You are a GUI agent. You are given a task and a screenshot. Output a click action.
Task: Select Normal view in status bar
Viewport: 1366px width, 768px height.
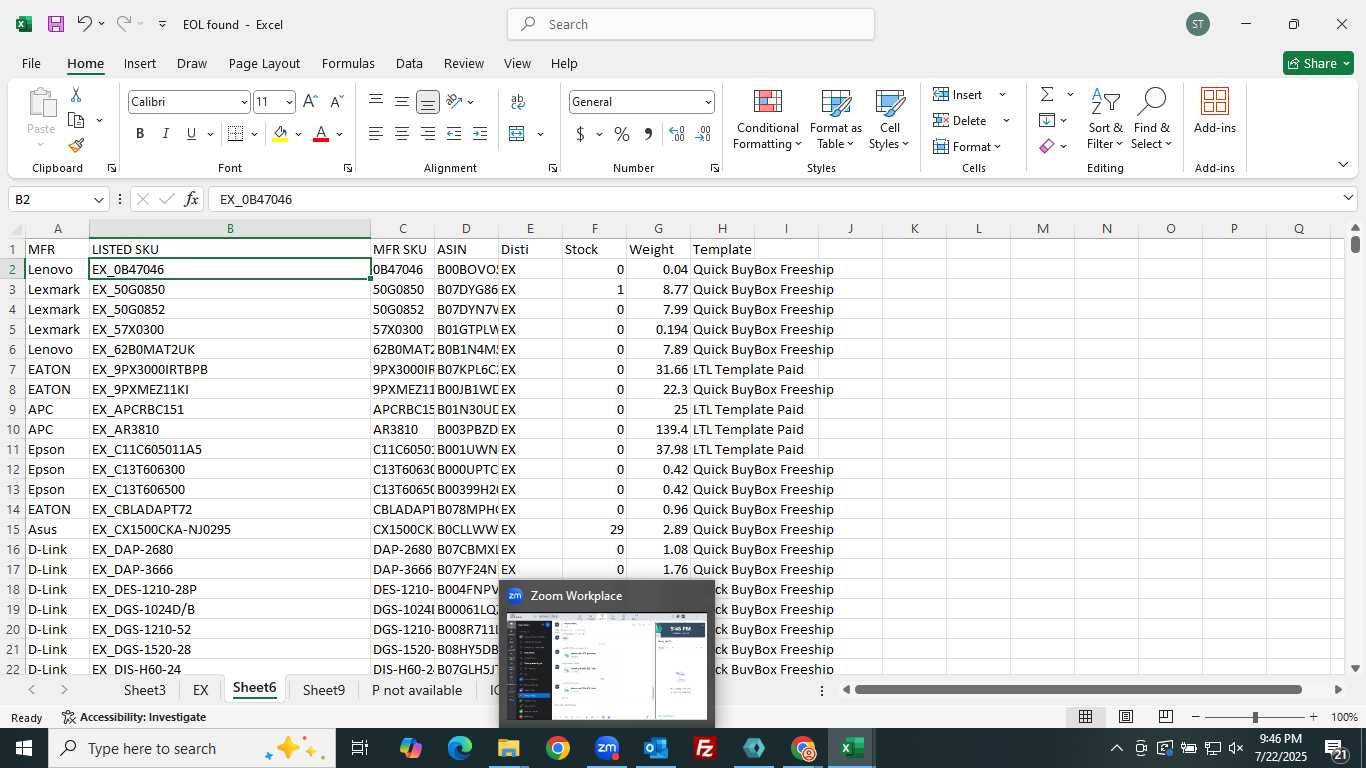coord(1085,717)
